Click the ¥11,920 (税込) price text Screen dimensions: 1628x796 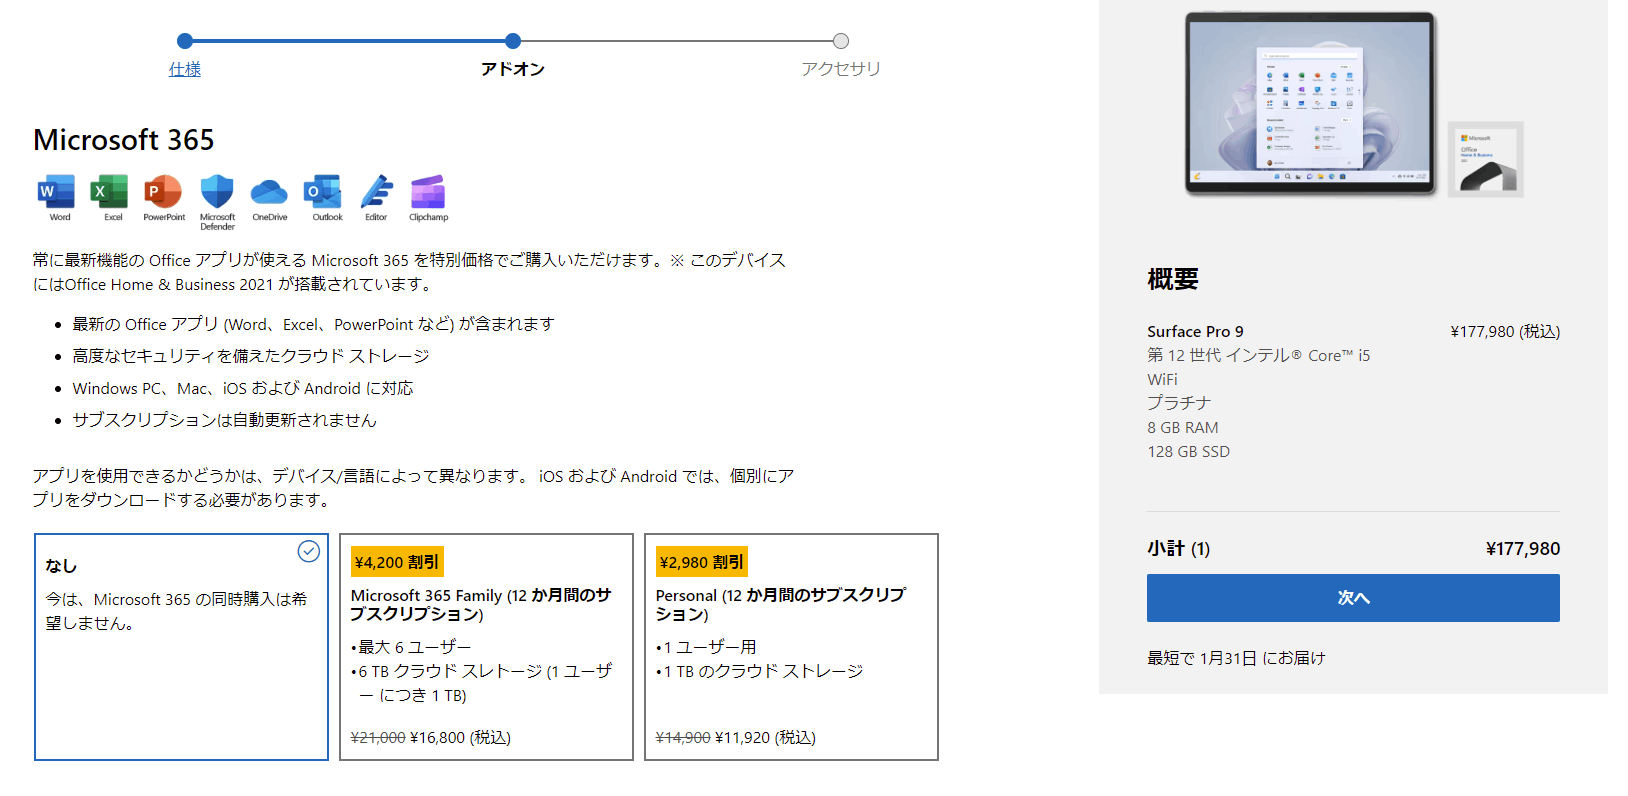click(765, 737)
